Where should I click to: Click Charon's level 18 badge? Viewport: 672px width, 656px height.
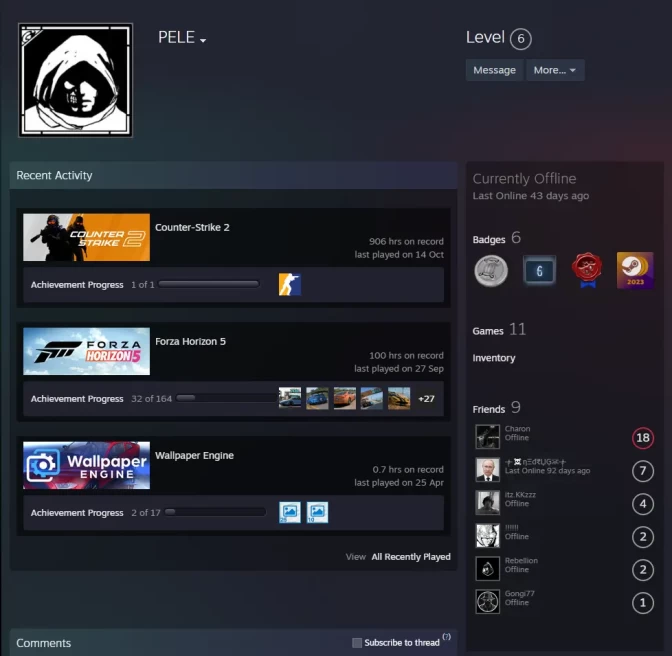point(643,438)
